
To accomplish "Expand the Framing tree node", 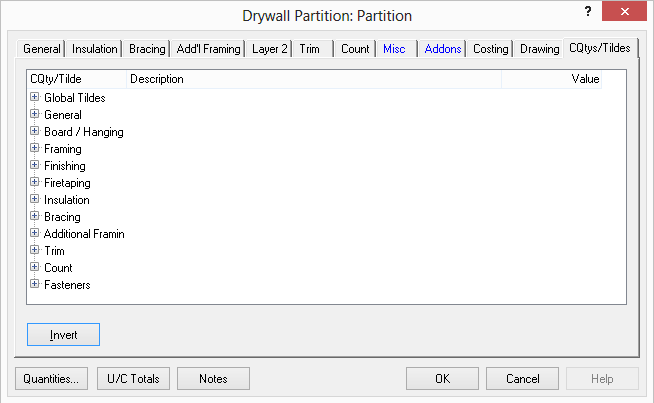I will (x=35, y=149).
